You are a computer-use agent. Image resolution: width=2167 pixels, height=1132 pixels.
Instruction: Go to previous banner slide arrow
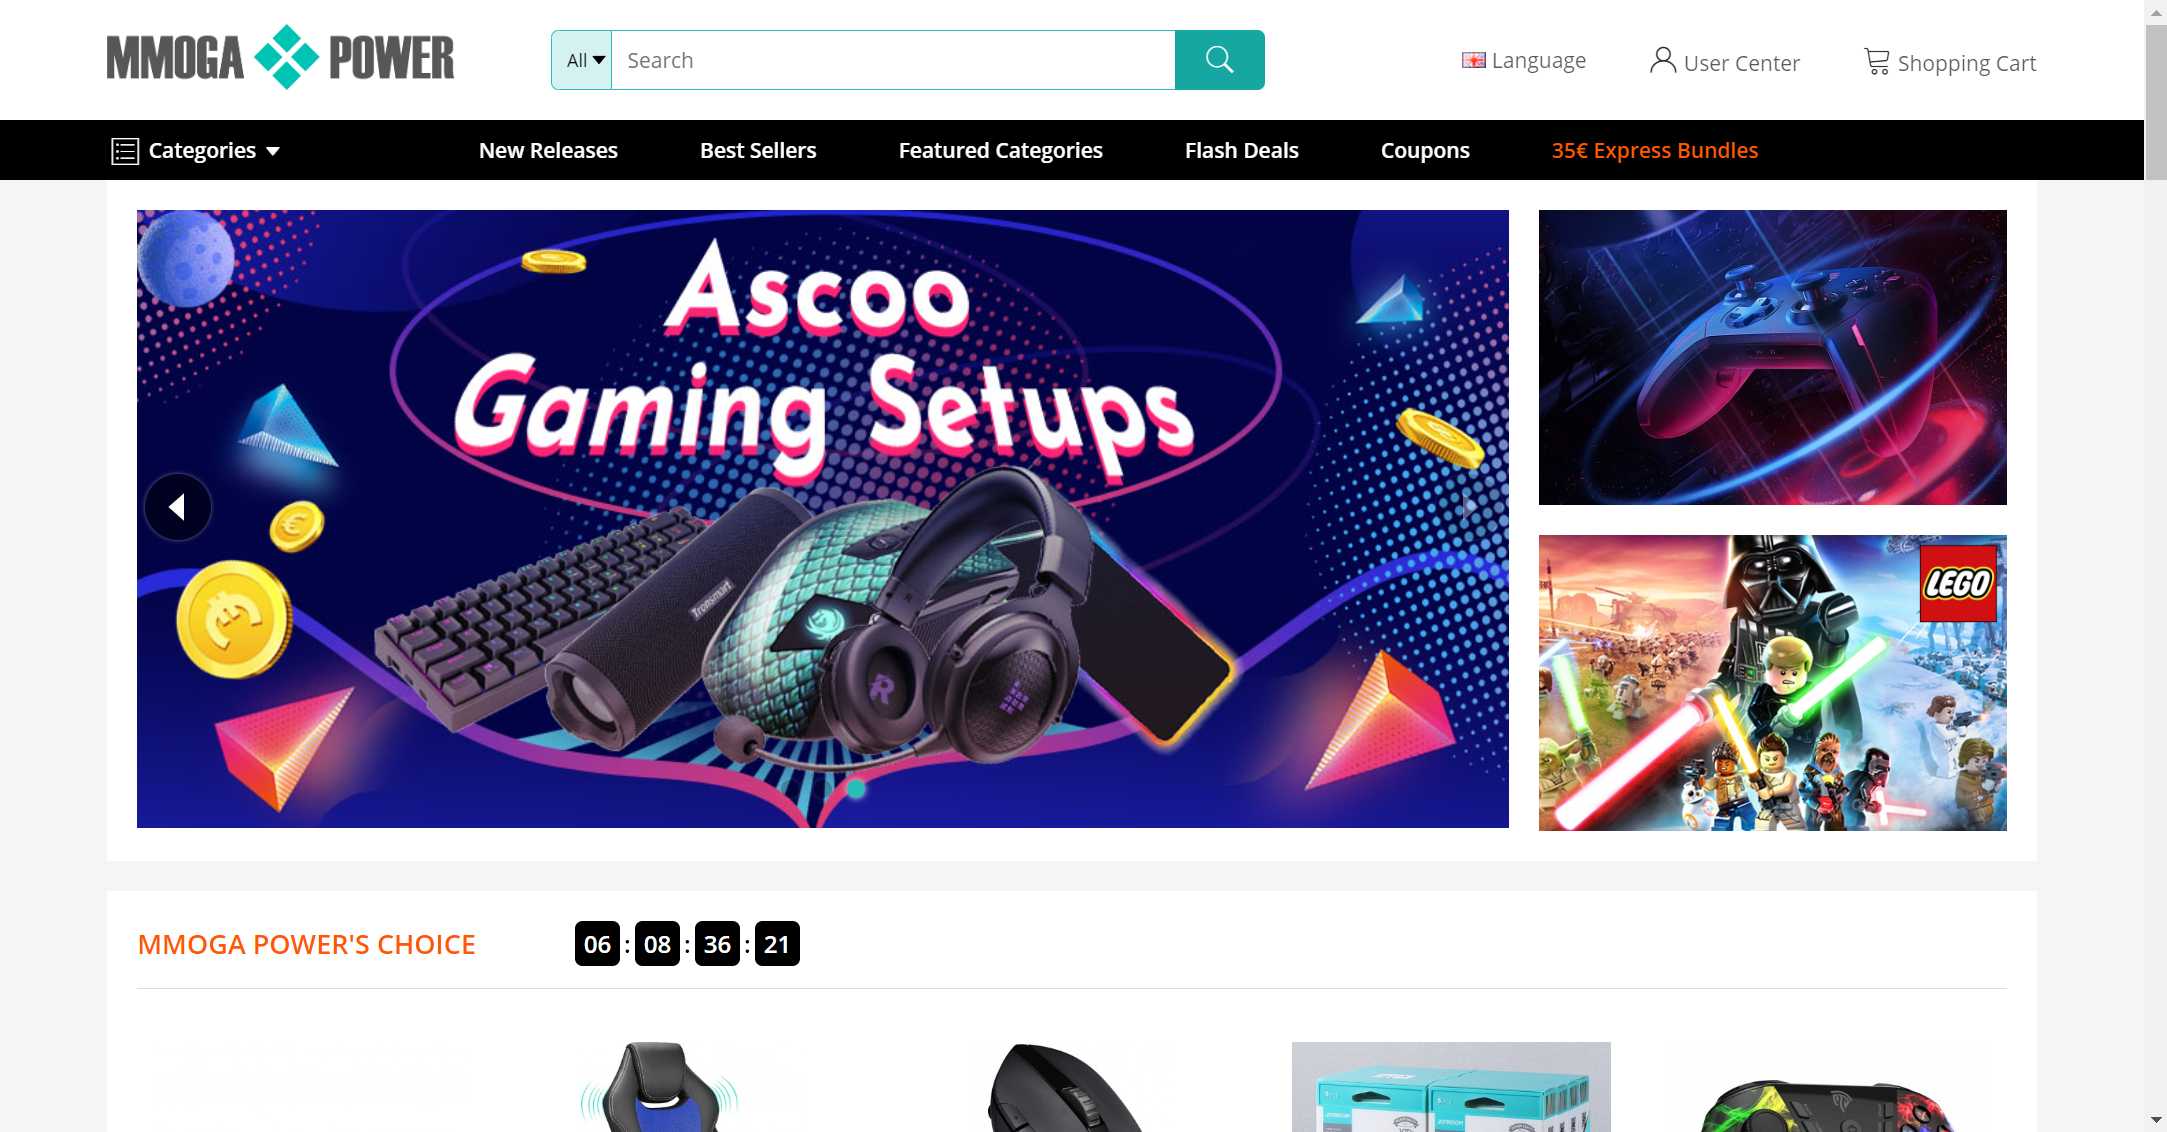(178, 507)
